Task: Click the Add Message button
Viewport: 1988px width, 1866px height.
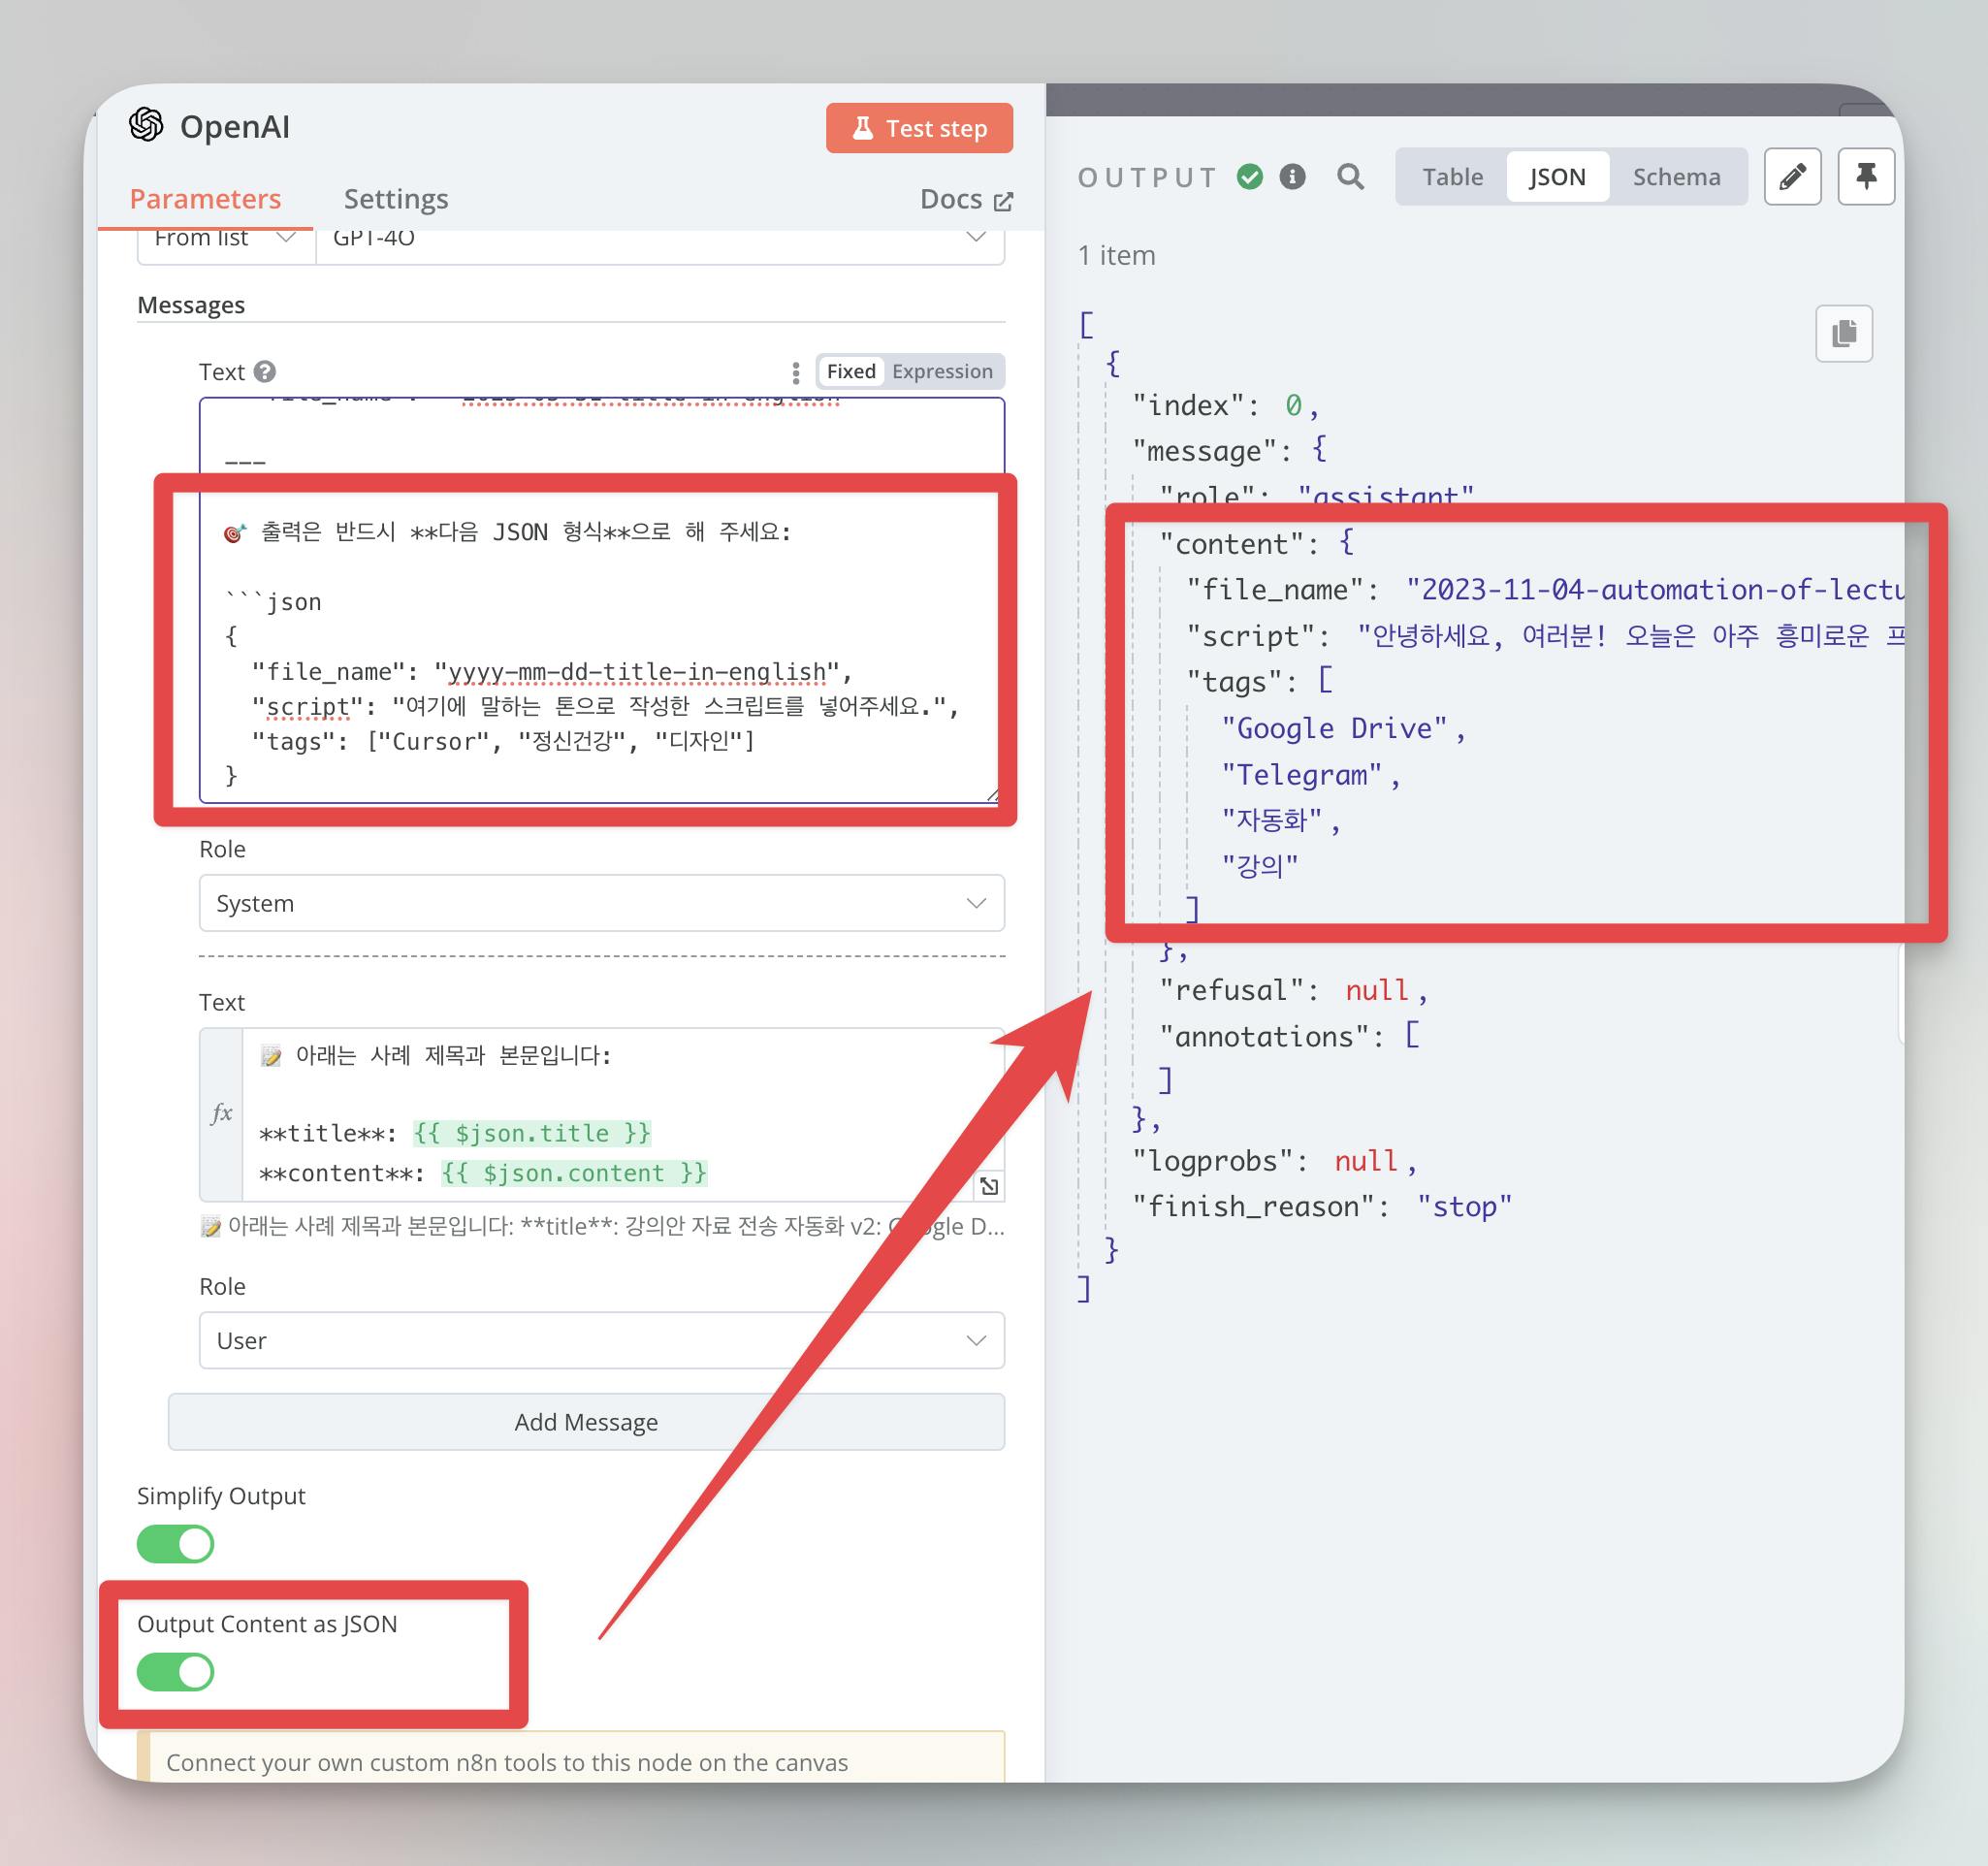Action: tap(586, 1421)
